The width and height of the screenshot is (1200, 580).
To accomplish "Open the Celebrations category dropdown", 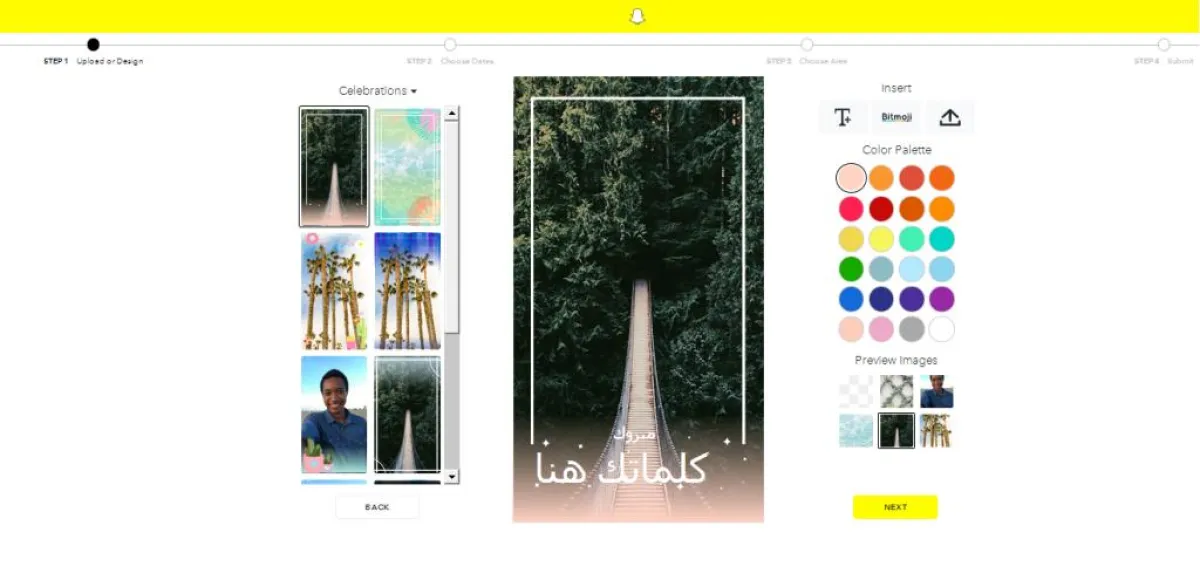I will click(x=377, y=91).
